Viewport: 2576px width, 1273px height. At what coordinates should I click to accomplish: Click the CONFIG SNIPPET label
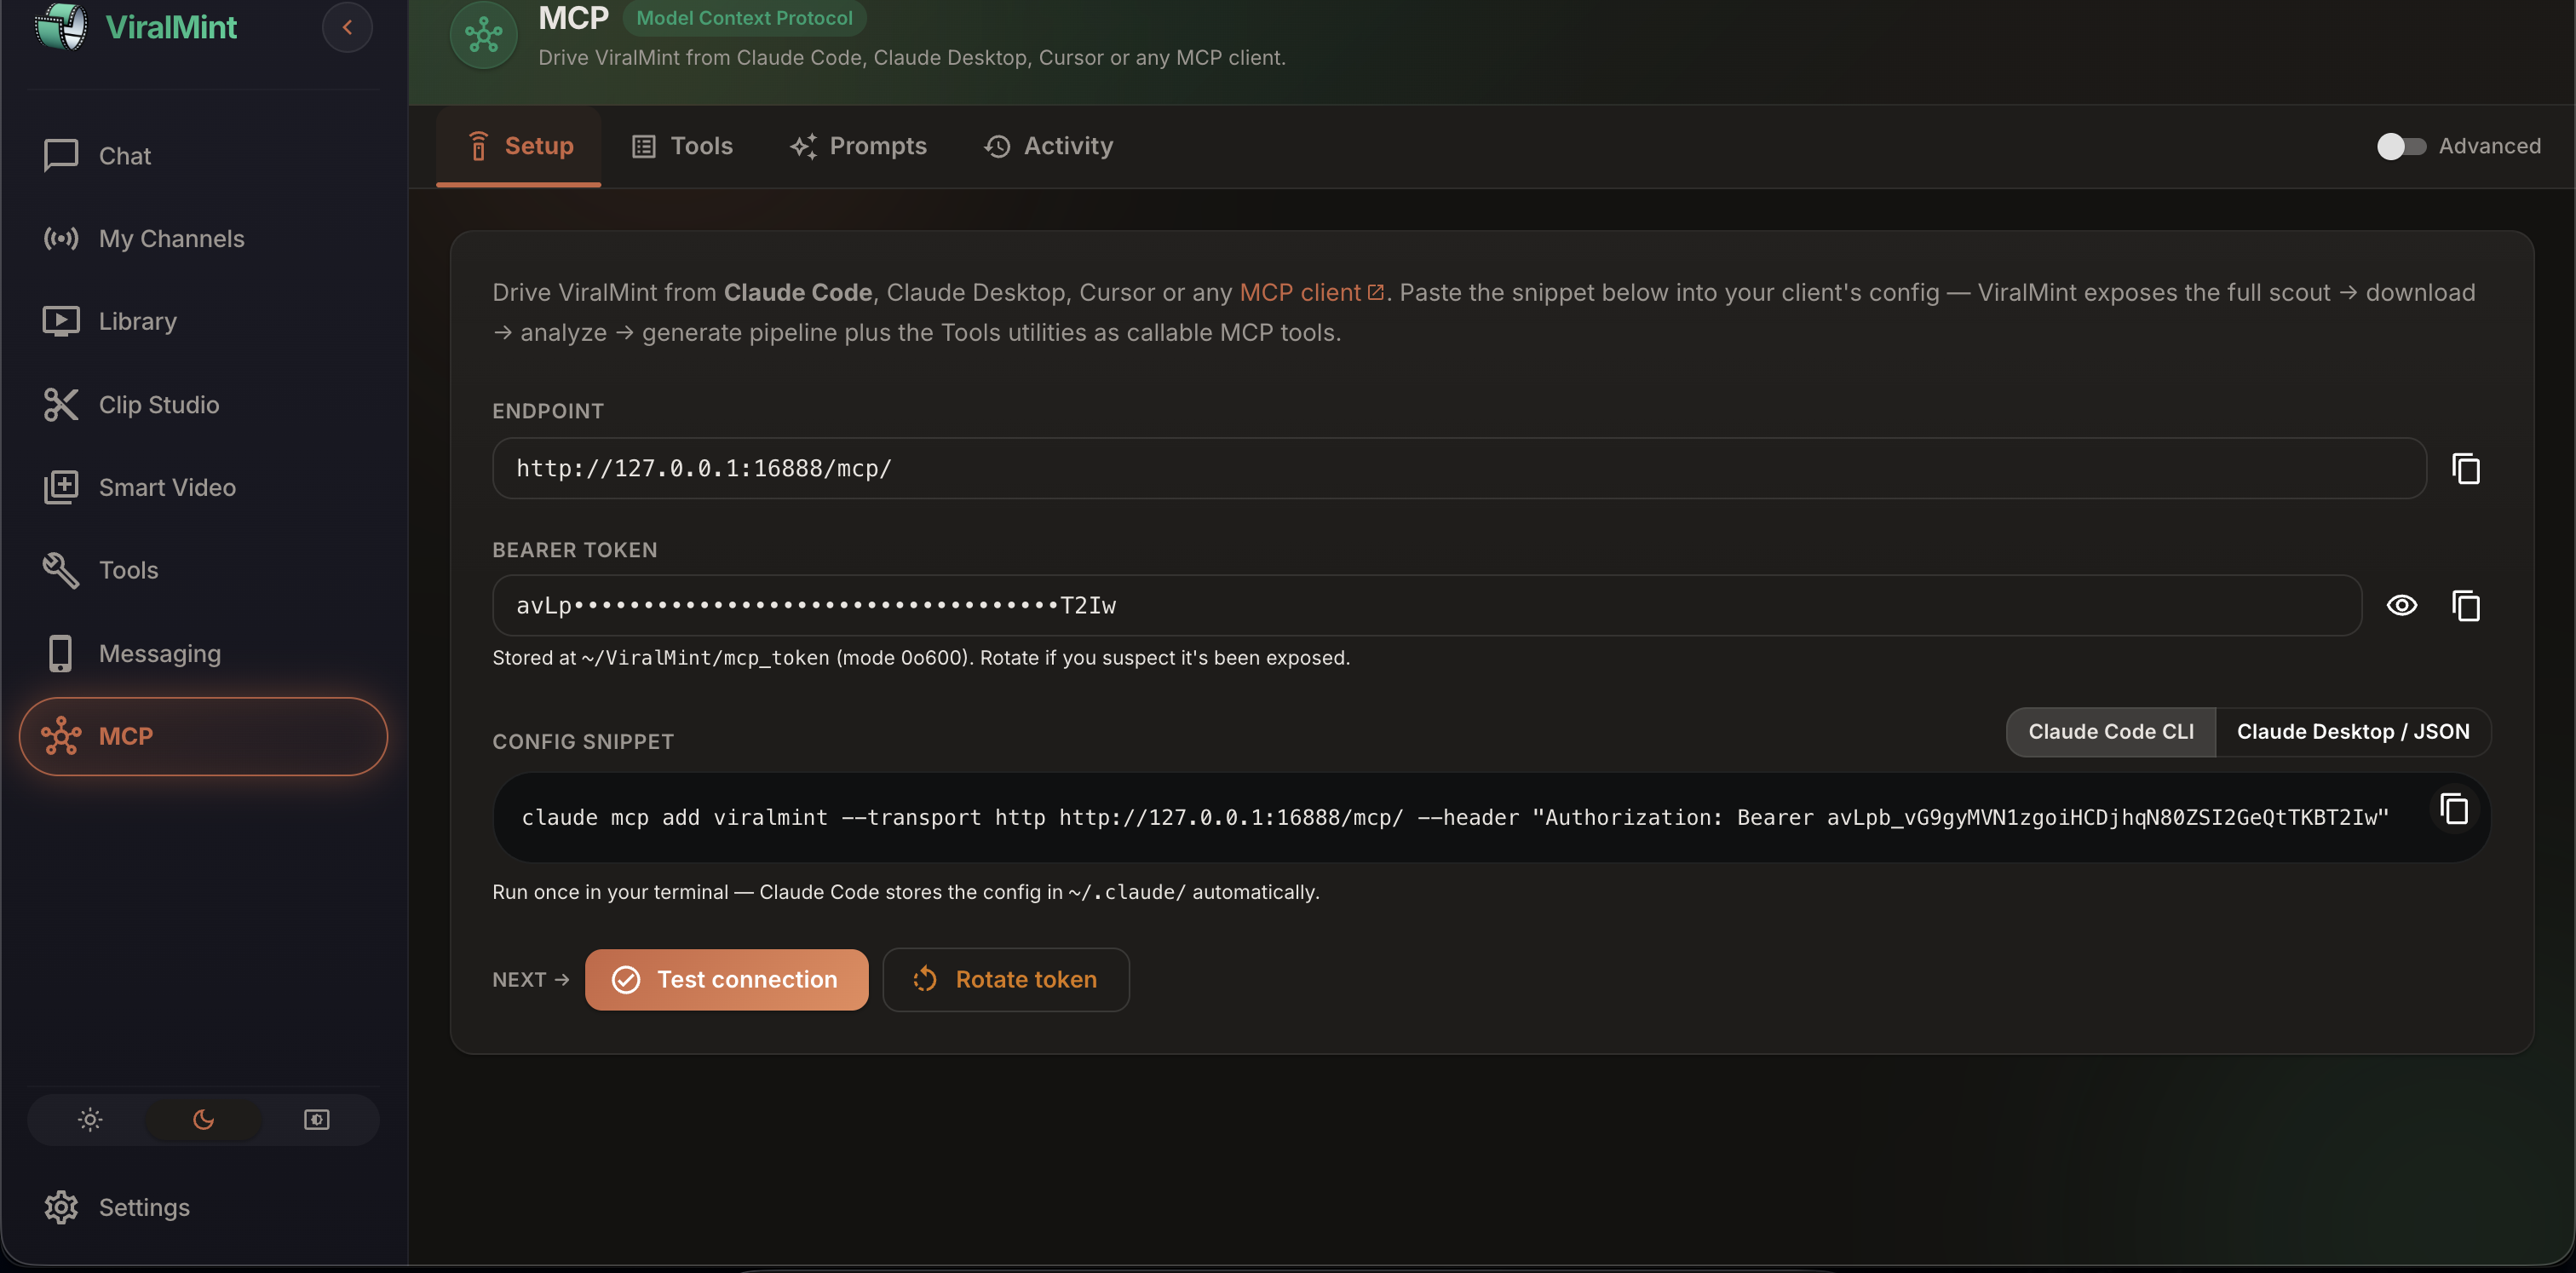coord(583,742)
